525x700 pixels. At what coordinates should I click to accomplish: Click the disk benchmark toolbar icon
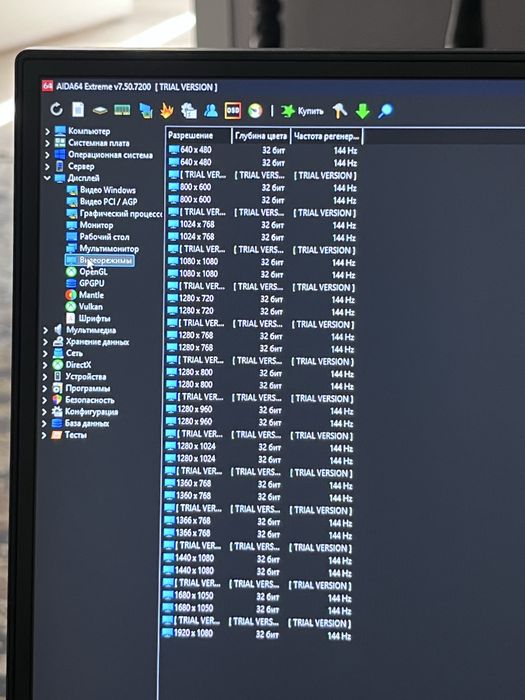pos(100,110)
